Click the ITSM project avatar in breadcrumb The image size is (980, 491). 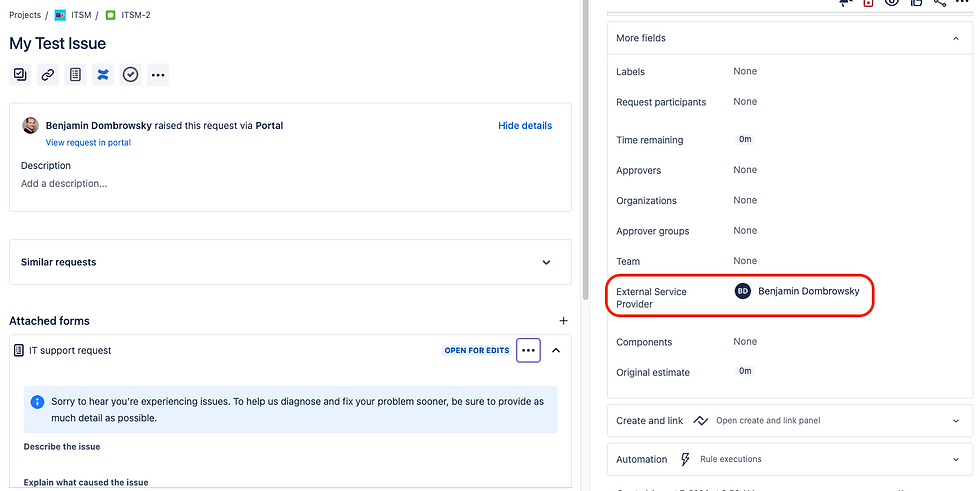click(60, 15)
